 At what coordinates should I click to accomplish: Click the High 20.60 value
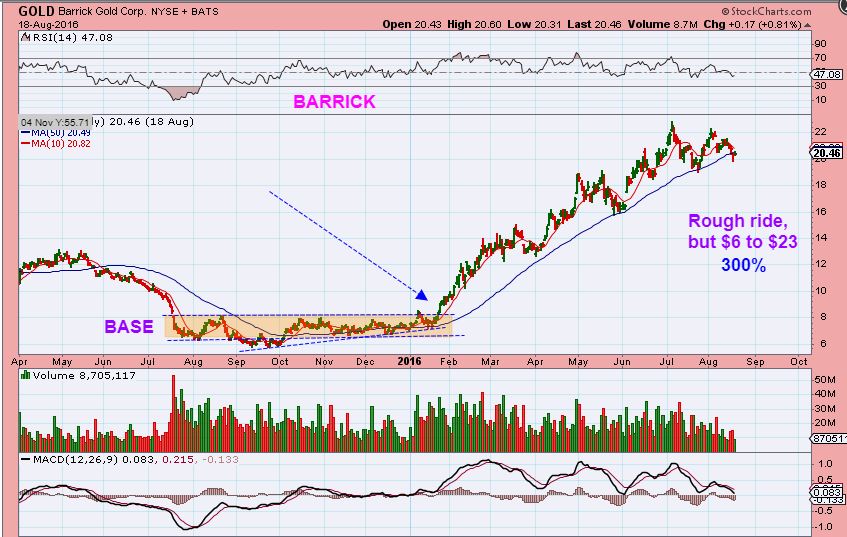pos(474,24)
